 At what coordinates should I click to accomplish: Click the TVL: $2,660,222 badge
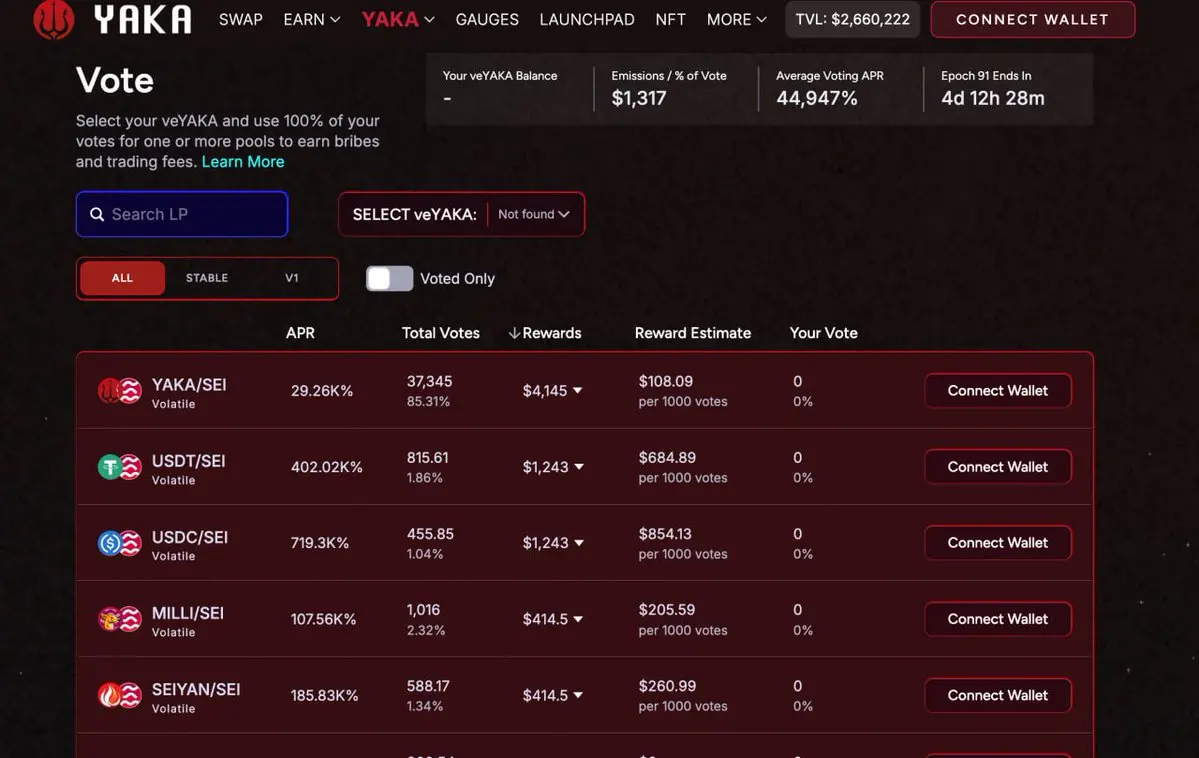(853, 19)
